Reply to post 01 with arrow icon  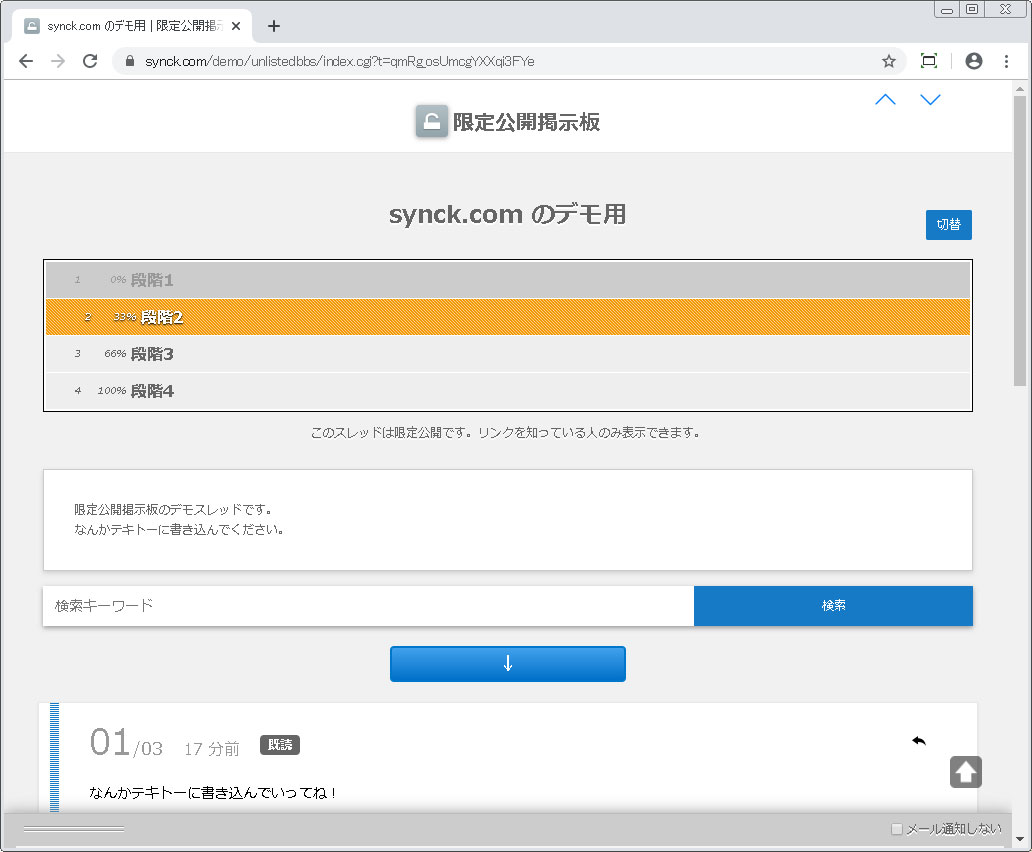(919, 741)
